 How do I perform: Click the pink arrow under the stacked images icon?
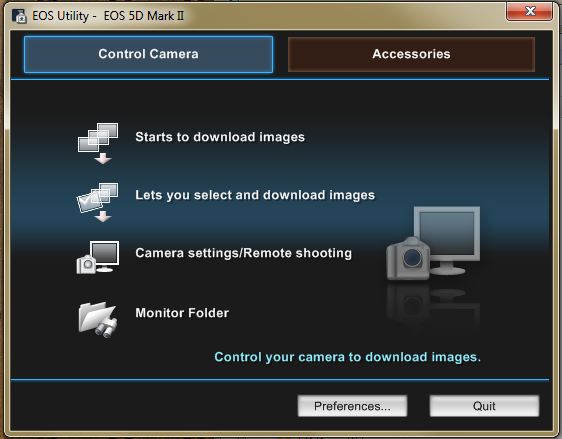pyautogui.click(x=103, y=158)
